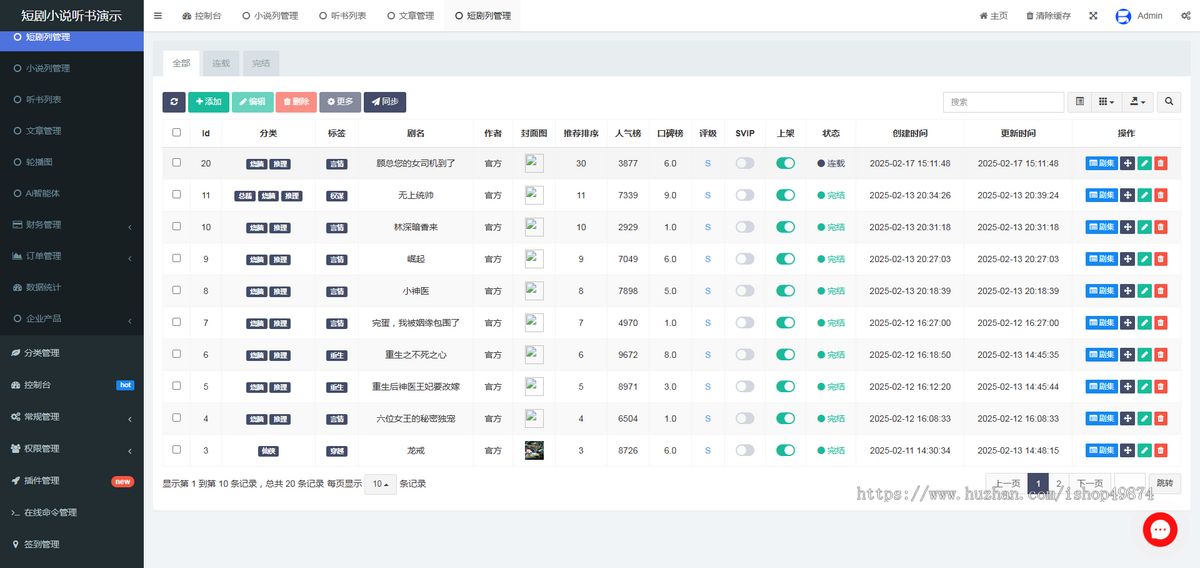Click delete trash icon for row Id 9

click(x=1160, y=259)
